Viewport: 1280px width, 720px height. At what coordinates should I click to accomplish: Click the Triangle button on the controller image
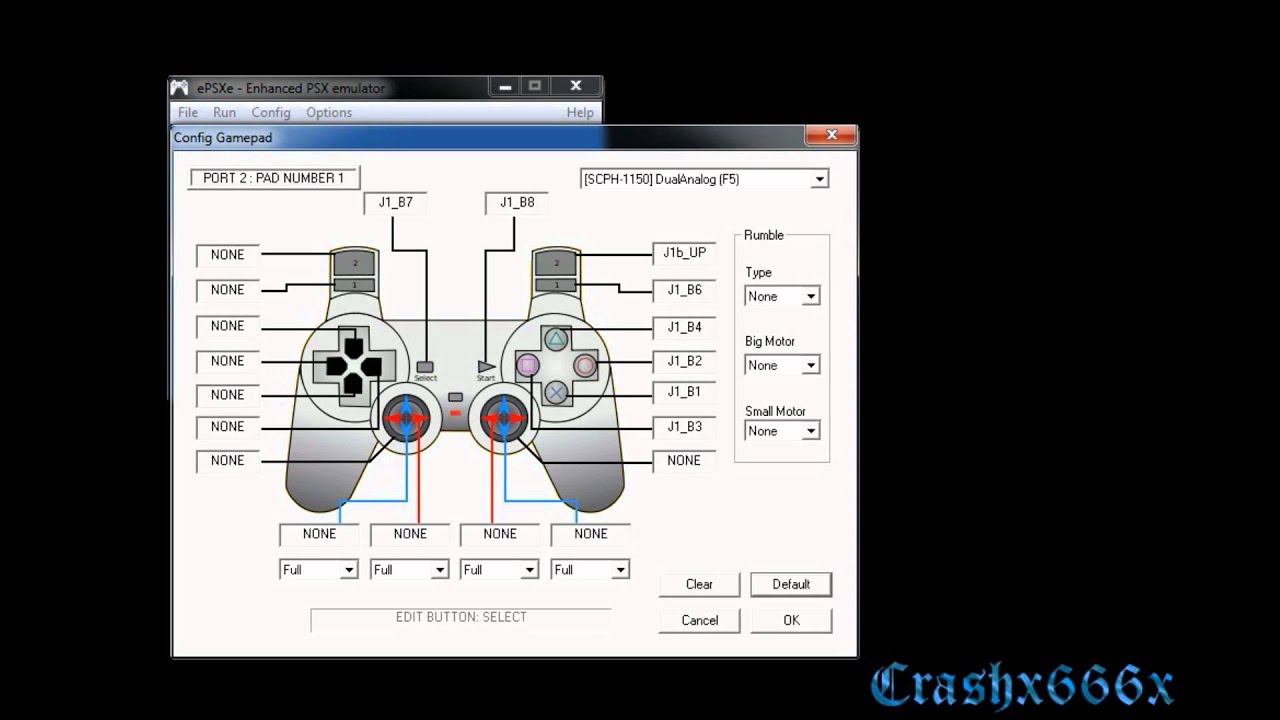click(x=556, y=339)
